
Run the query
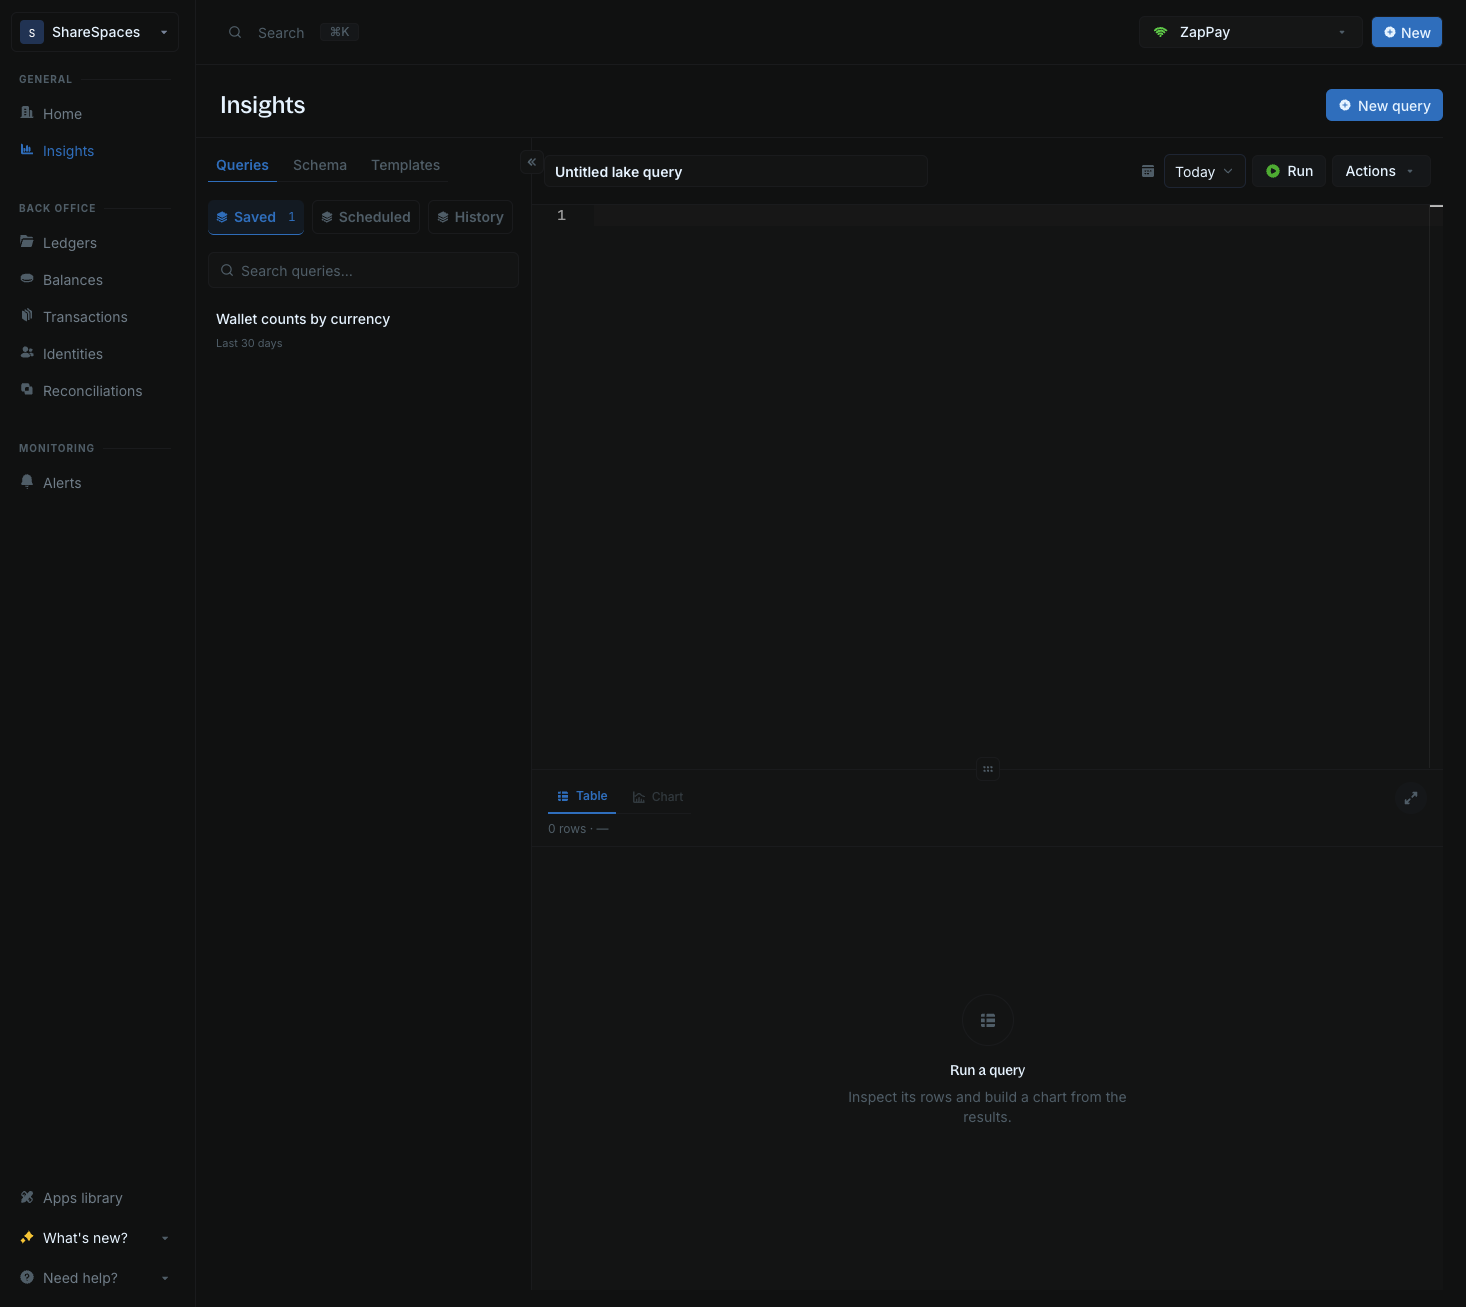coord(1289,171)
